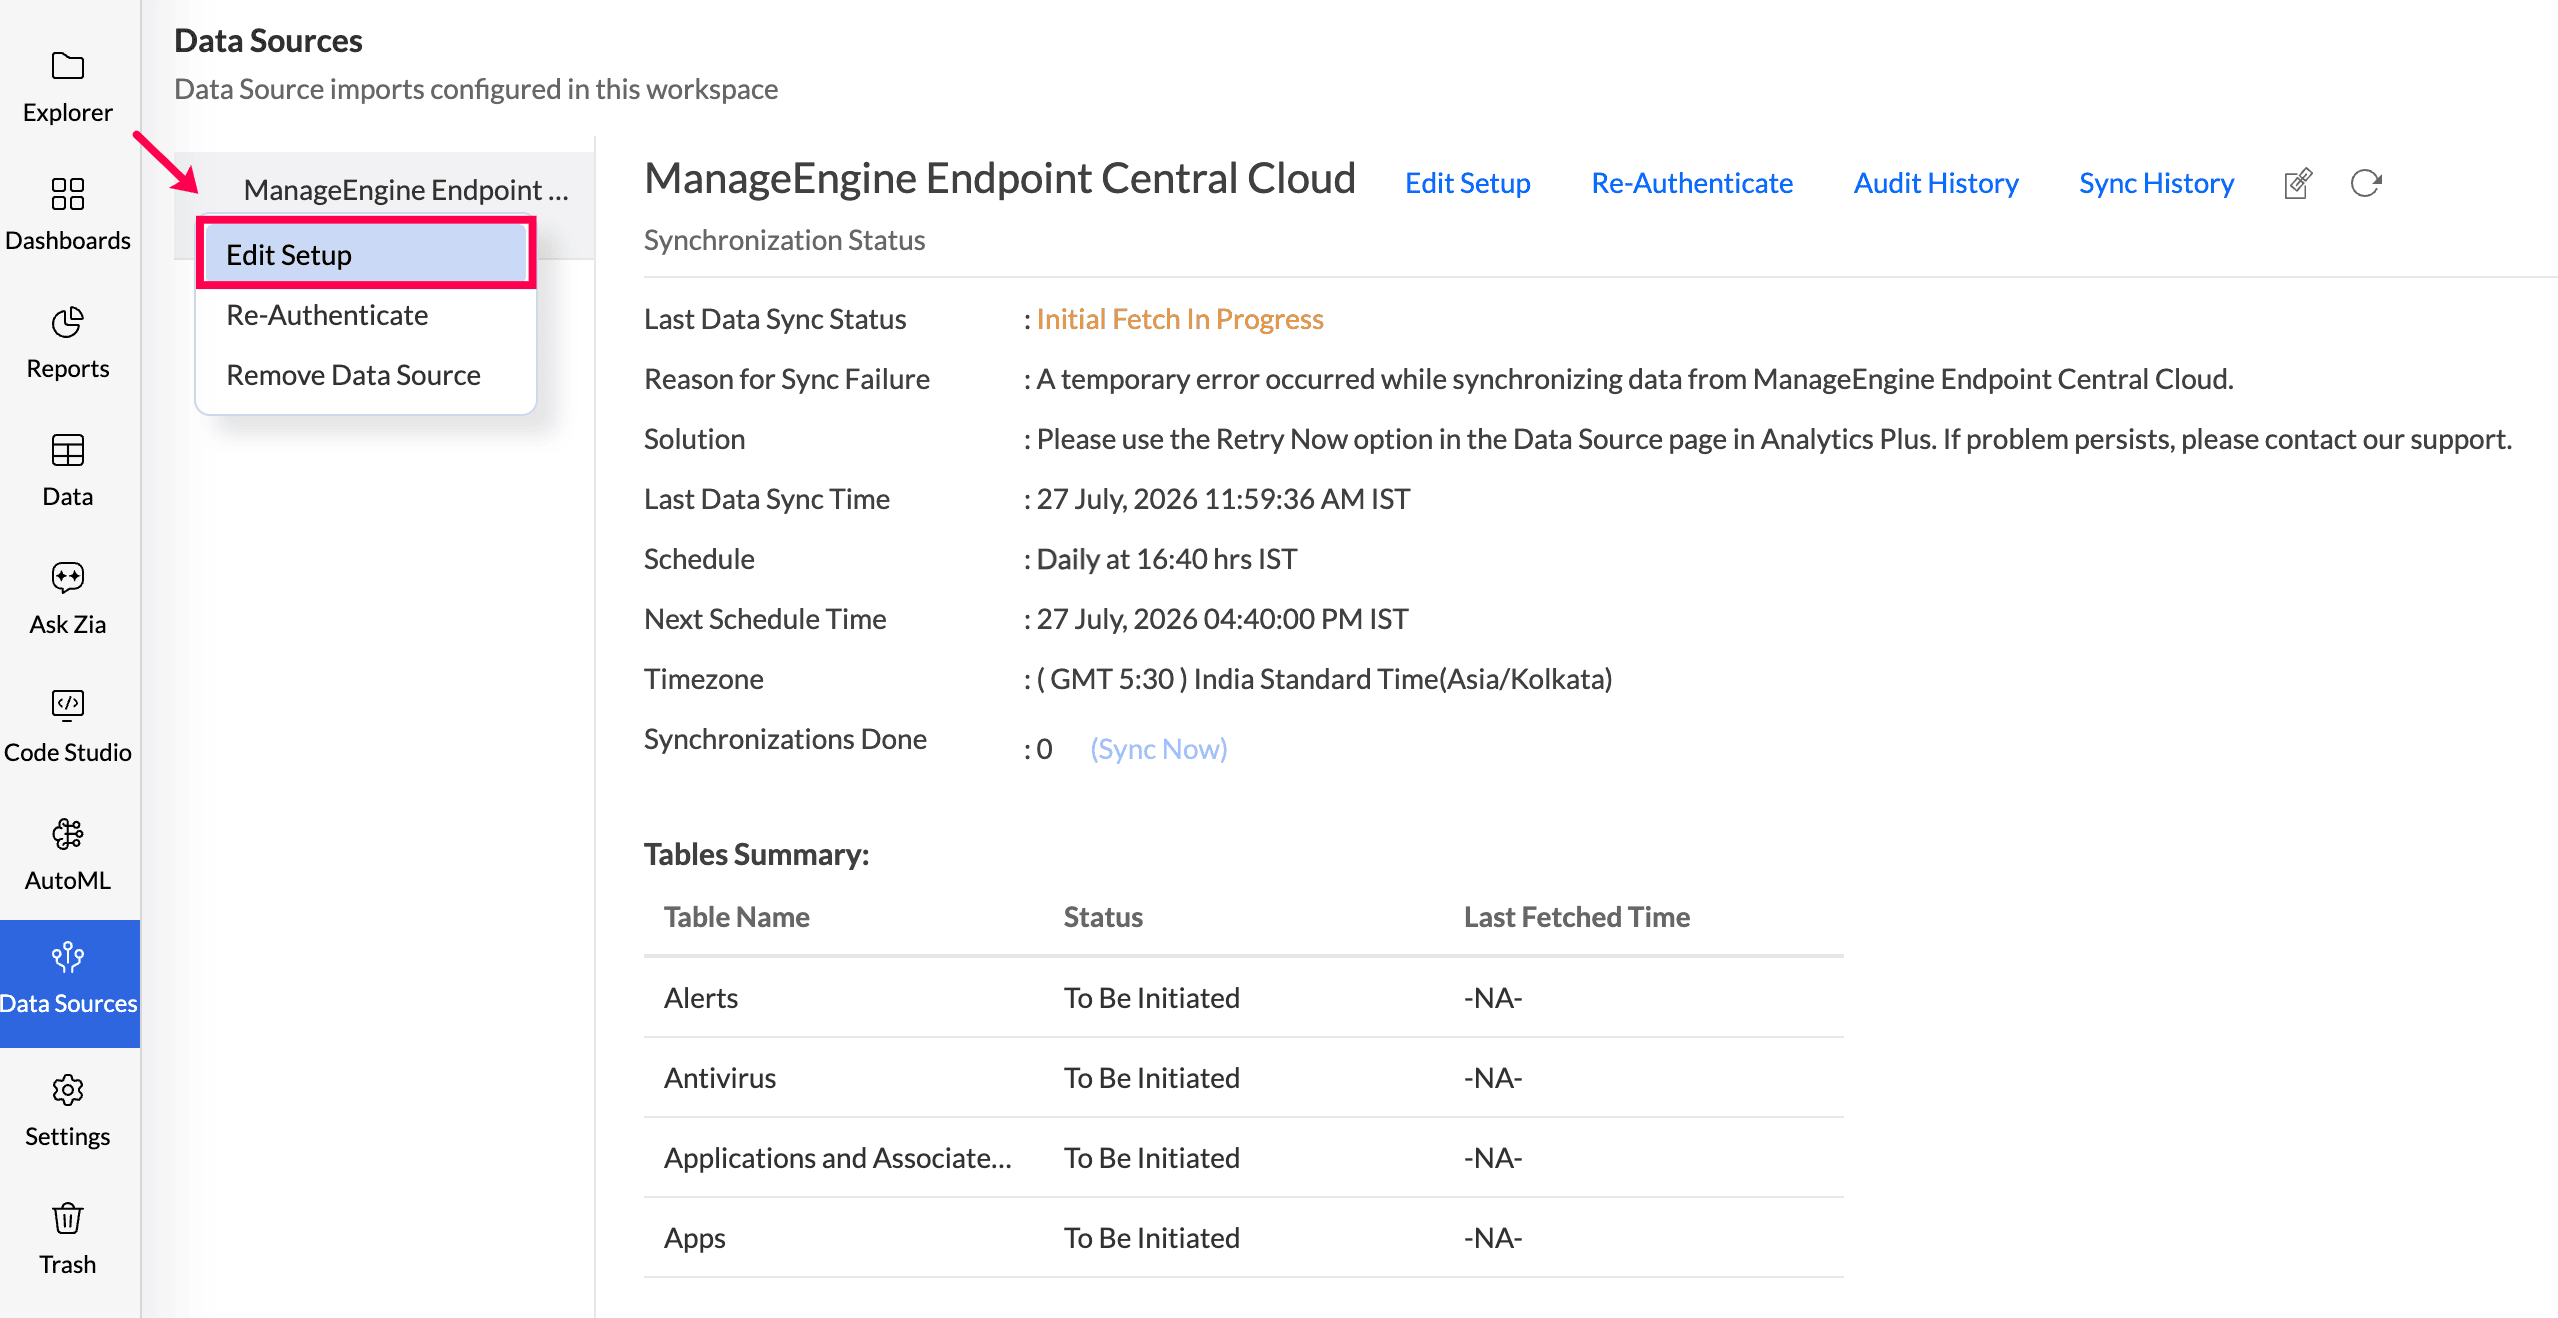This screenshot has height=1318, width=2558.
Task: Click the To Be Initiated status for Apps
Action: coord(1152,1238)
